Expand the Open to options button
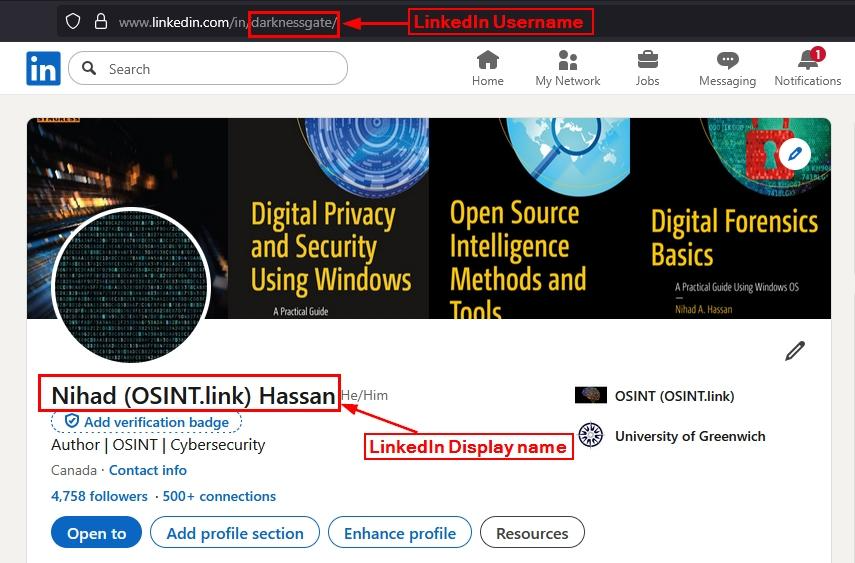 pyautogui.click(x=96, y=533)
